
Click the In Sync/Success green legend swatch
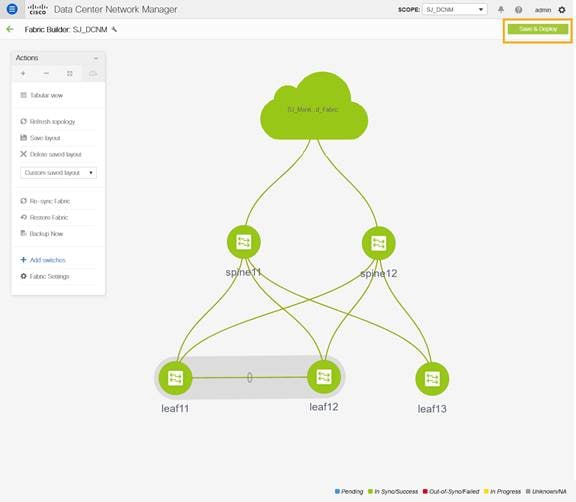pos(370,491)
